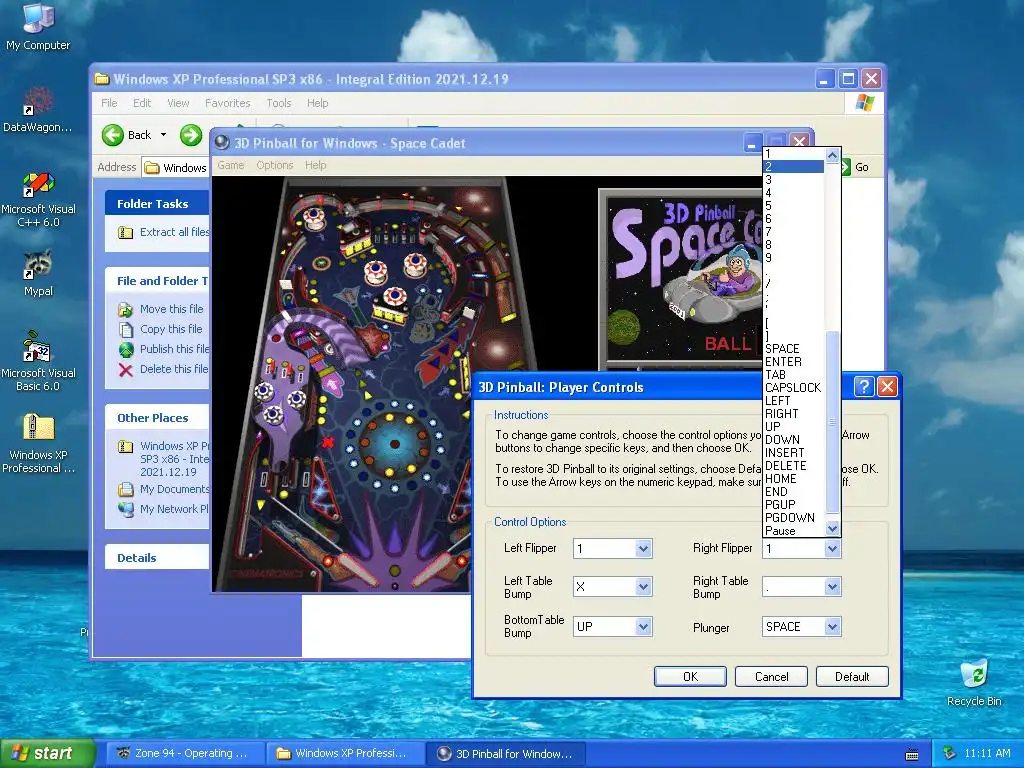Open DataWagon desktop shortcut icon
1024x768 pixels.
click(x=38, y=110)
